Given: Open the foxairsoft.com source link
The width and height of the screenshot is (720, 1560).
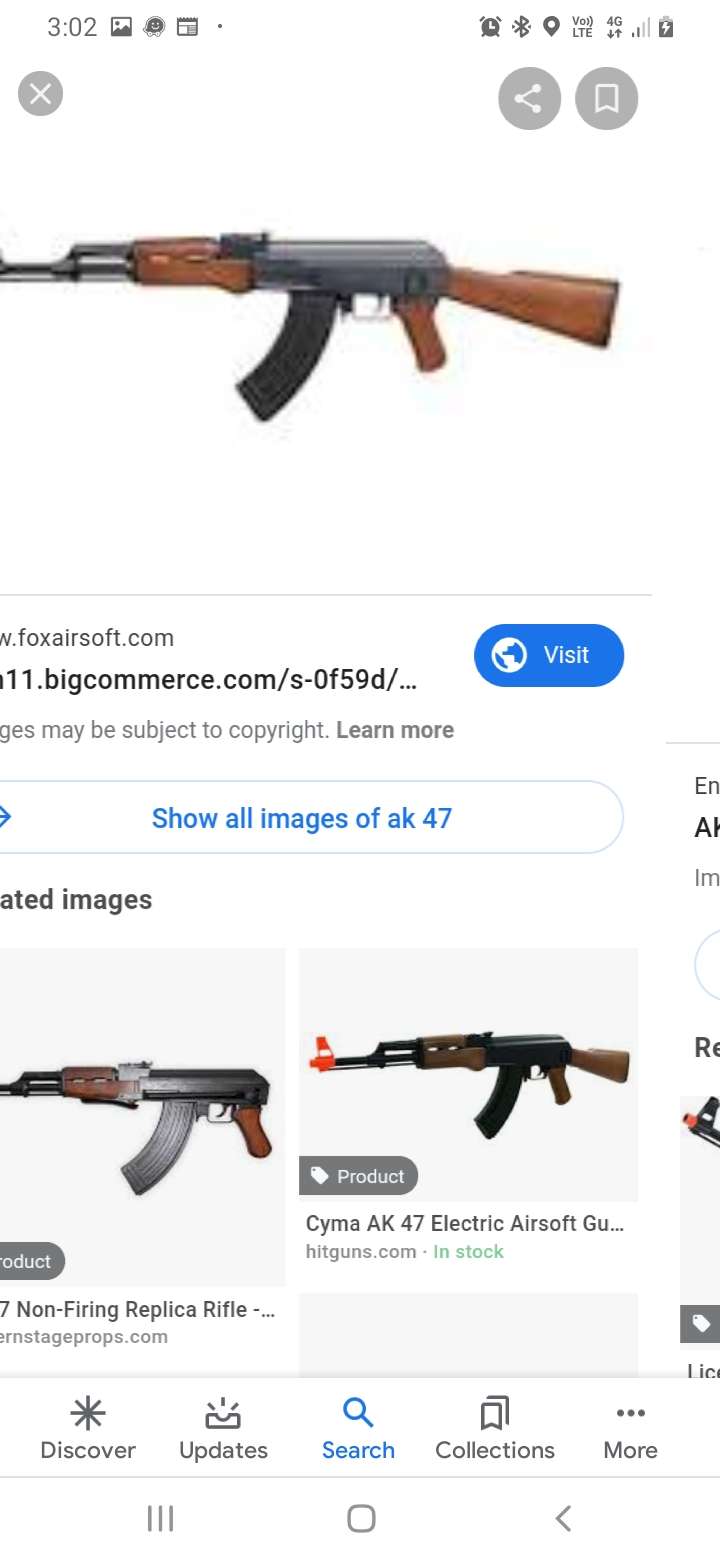Looking at the screenshot, I should [x=87, y=638].
